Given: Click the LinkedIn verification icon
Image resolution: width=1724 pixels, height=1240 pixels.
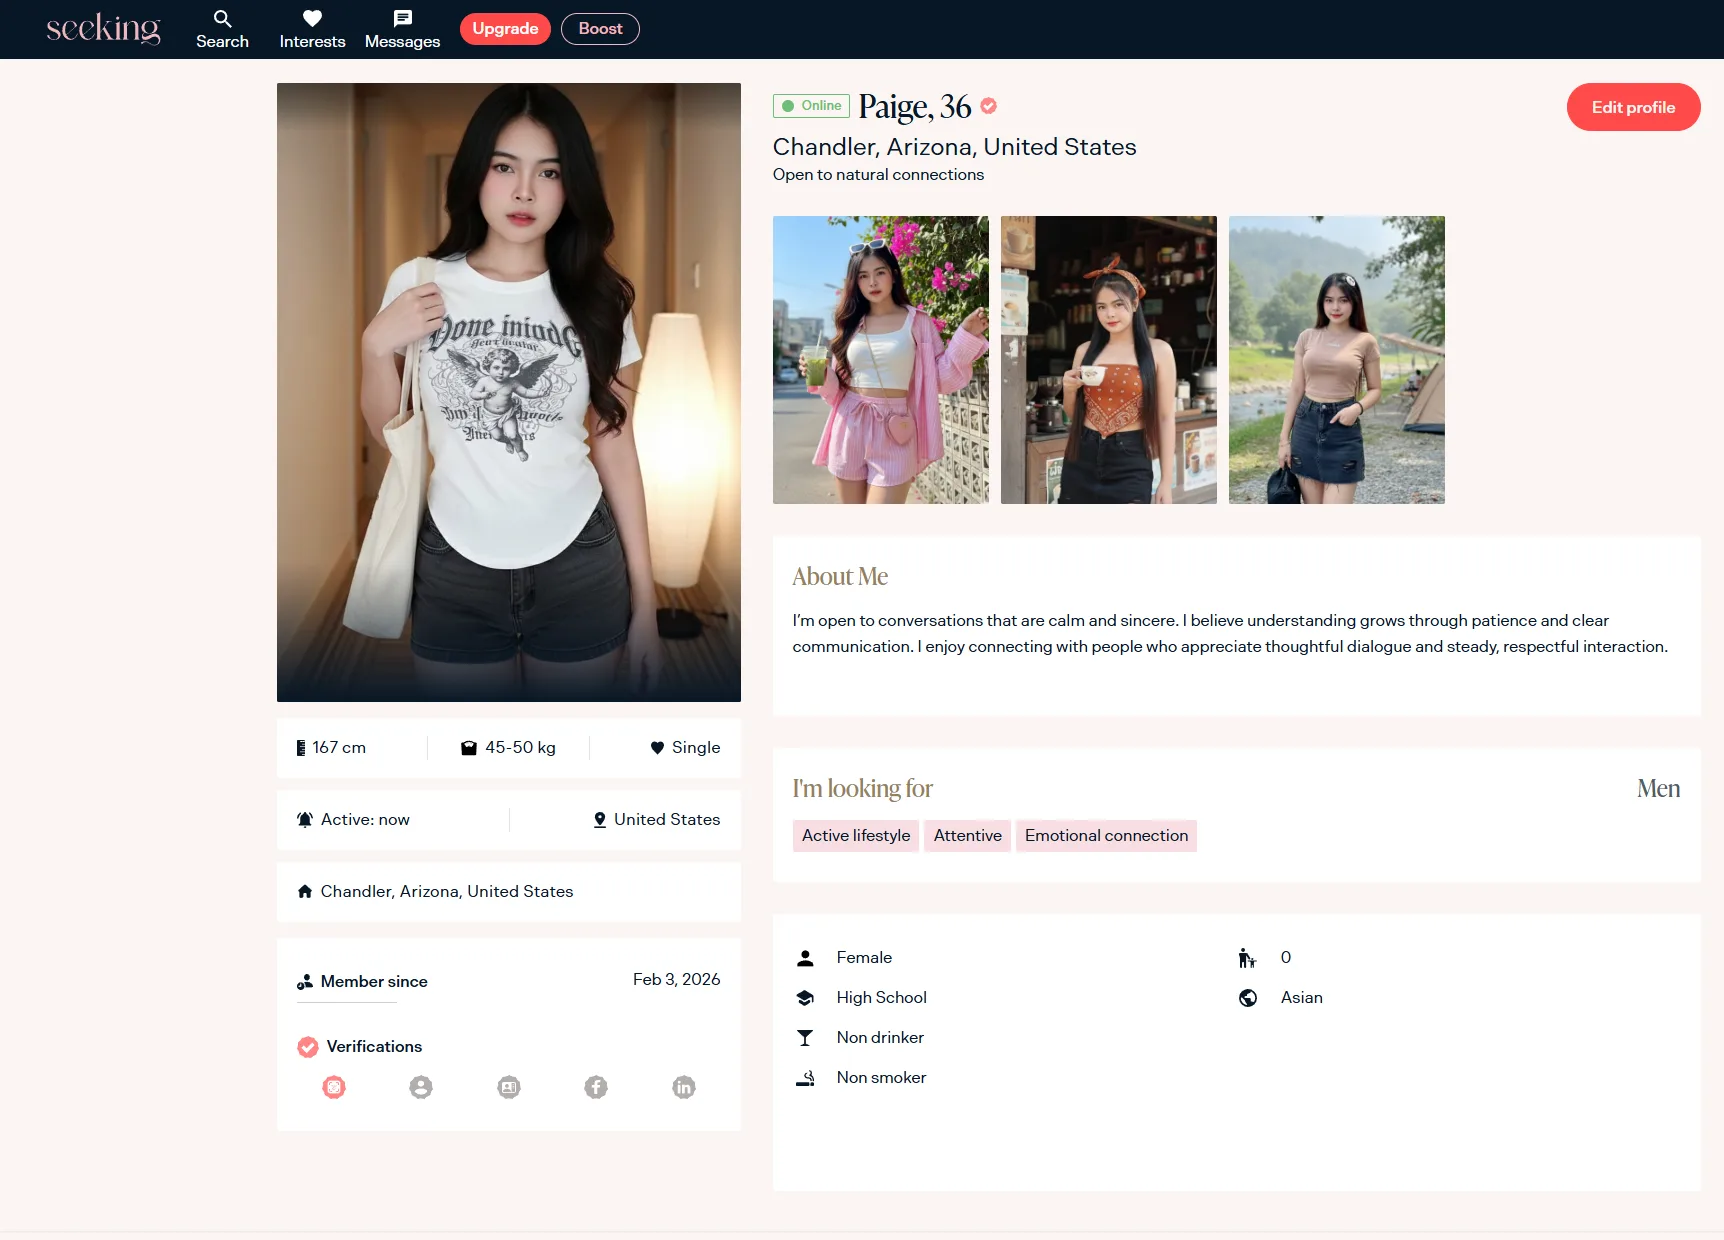Looking at the screenshot, I should [x=684, y=1087].
